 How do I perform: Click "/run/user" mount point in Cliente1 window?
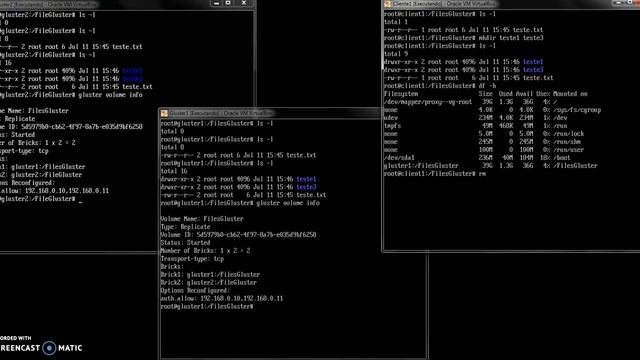point(569,150)
